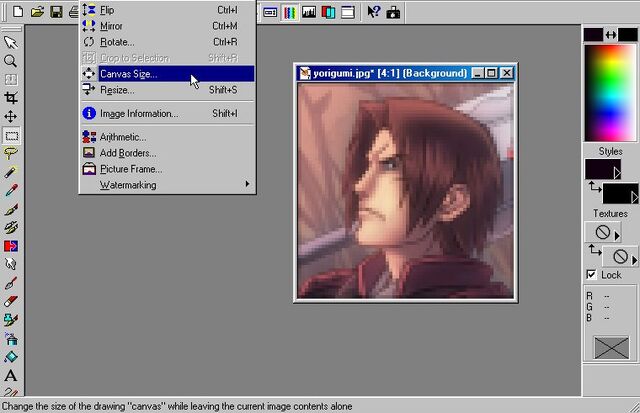Select the Clone Brush tool
The height and width of the screenshot is (413, 640).
click(x=11, y=228)
